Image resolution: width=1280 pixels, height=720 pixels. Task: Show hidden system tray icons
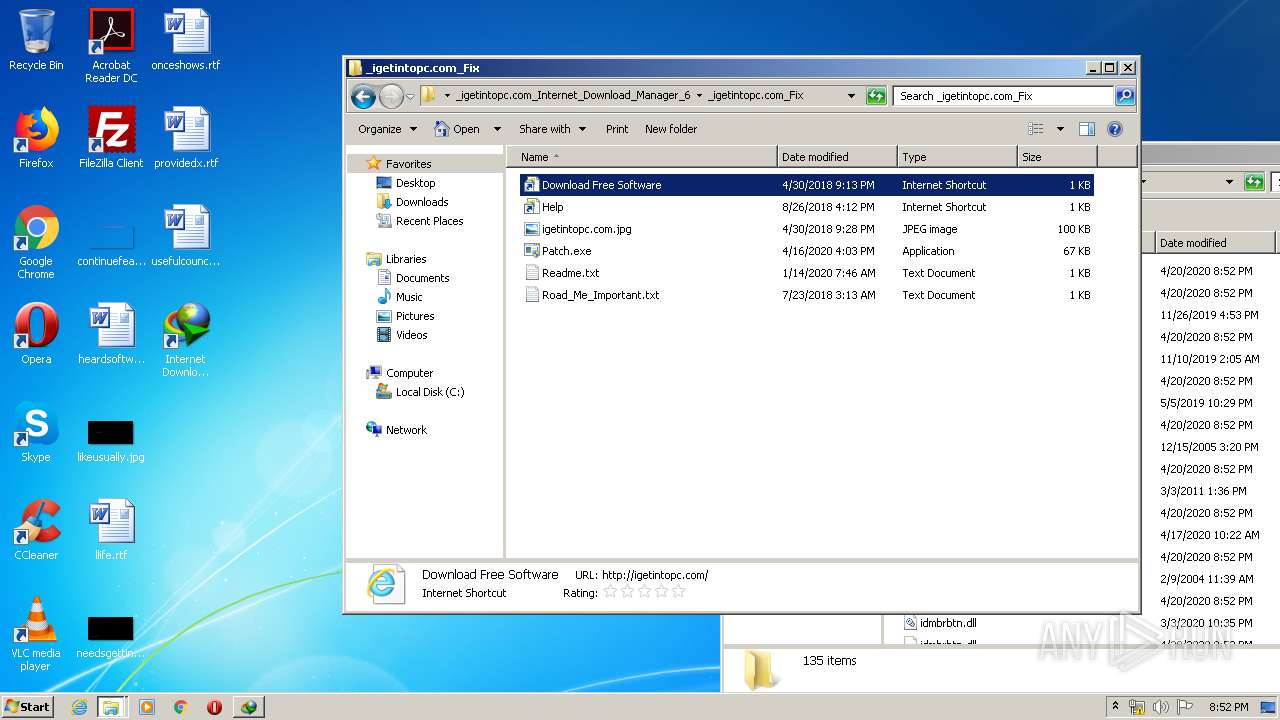click(1115, 707)
